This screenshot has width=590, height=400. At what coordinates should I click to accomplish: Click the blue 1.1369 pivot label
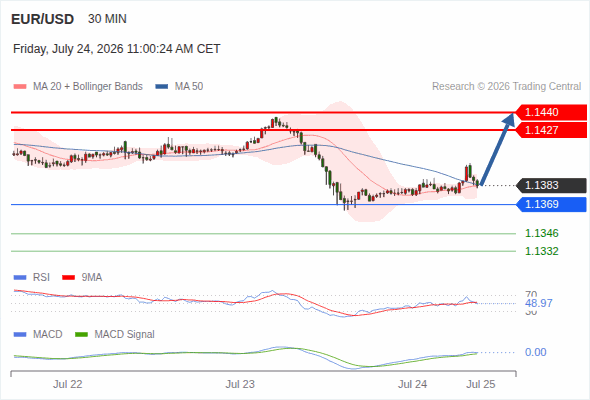pos(551,204)
